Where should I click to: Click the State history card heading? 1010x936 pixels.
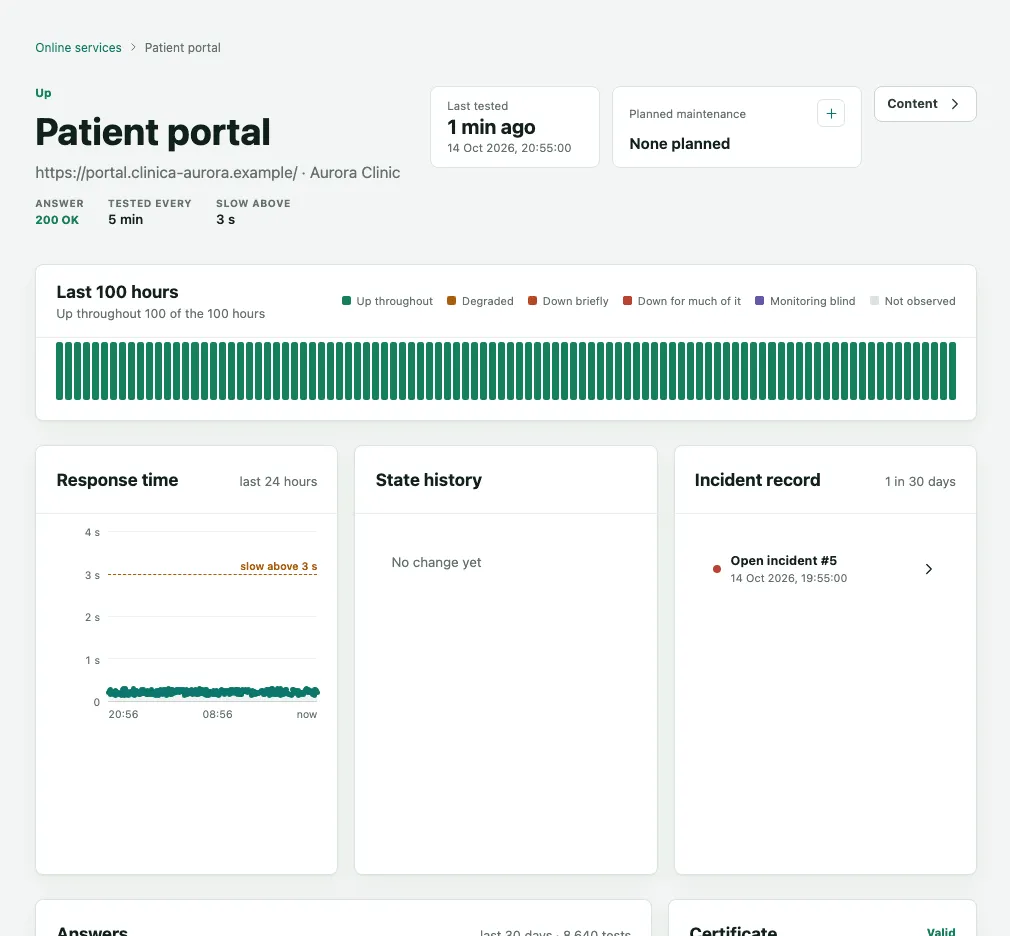428,480
